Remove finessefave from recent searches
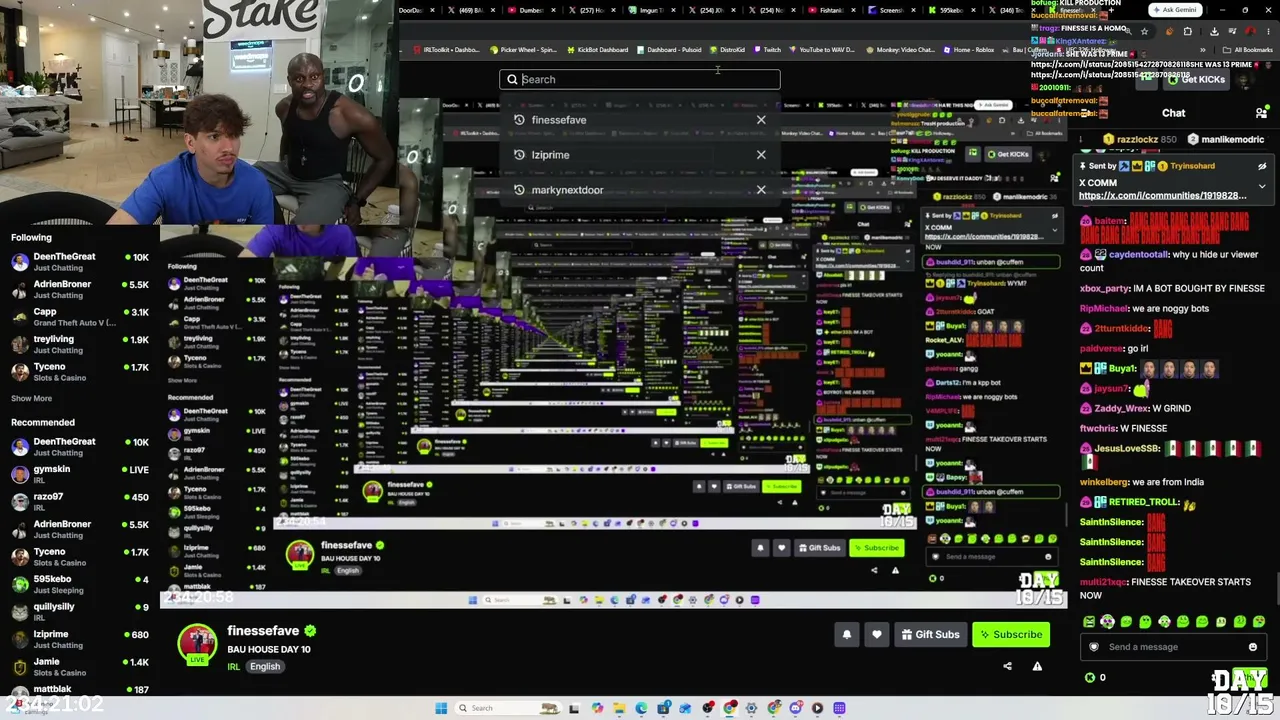This screenshot has width=1280, height=720. tap(761, 120)
